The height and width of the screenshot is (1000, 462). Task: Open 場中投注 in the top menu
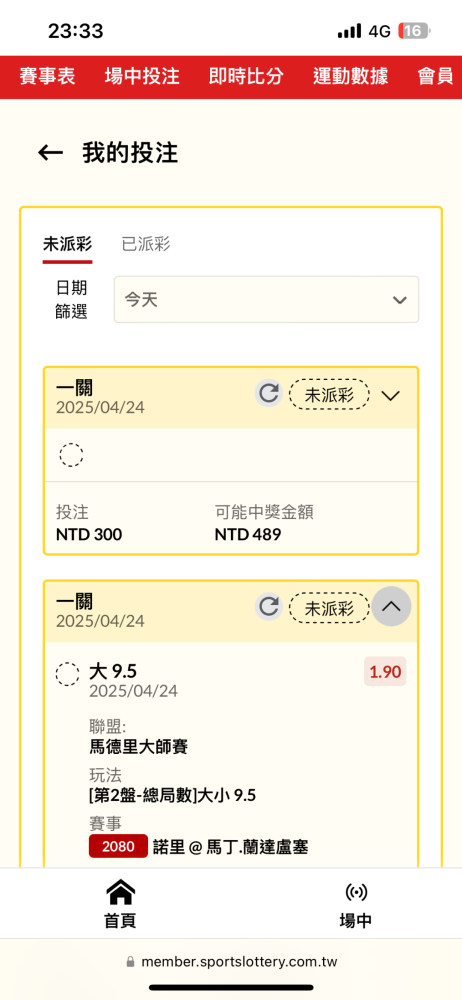[142, 77]
